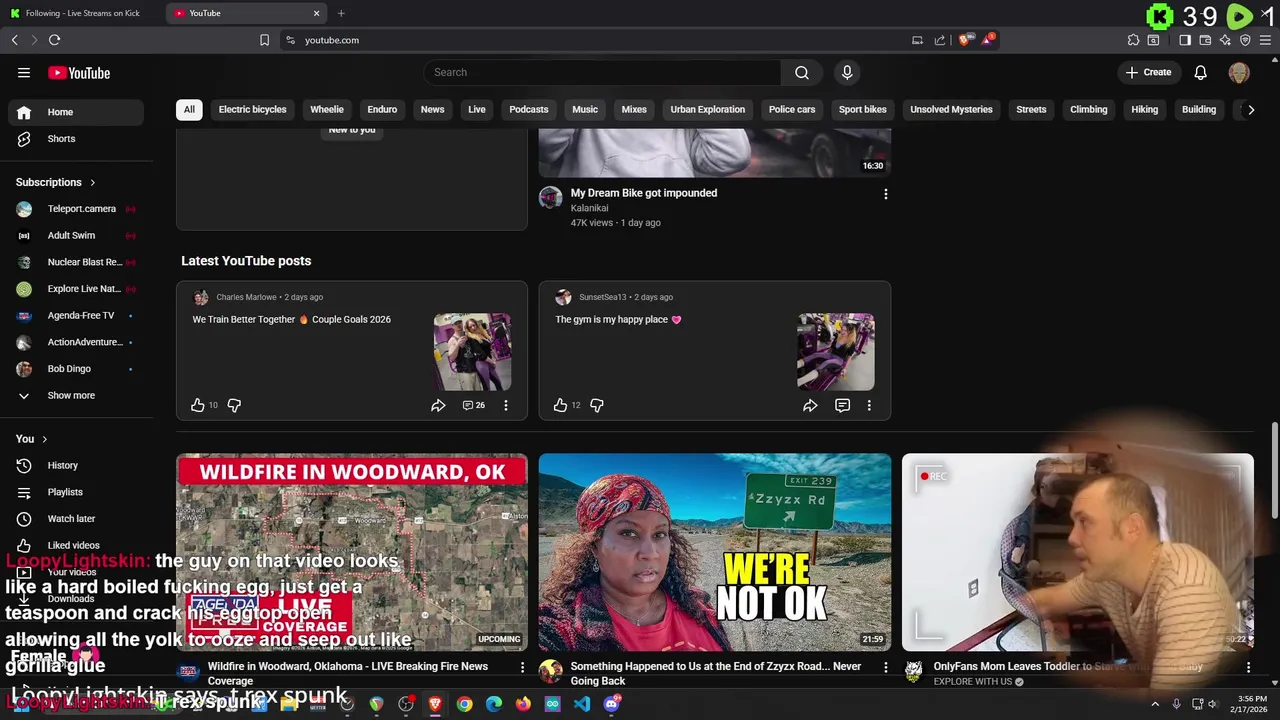Dislike the Charles Marlowe post

pos(234,405)
